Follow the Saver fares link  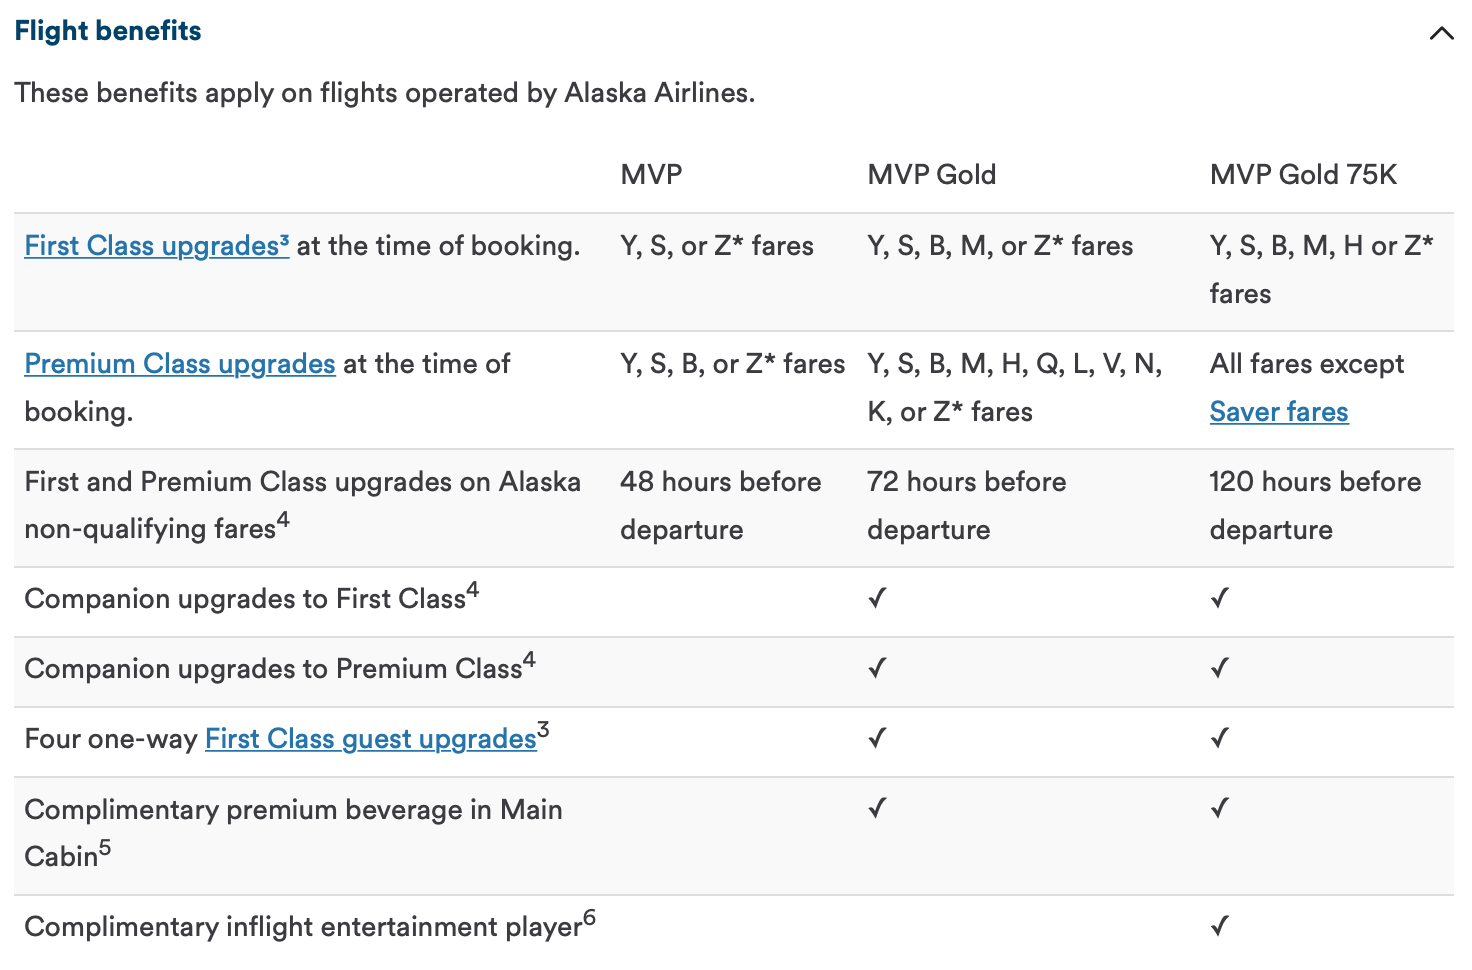(1279, 412)
